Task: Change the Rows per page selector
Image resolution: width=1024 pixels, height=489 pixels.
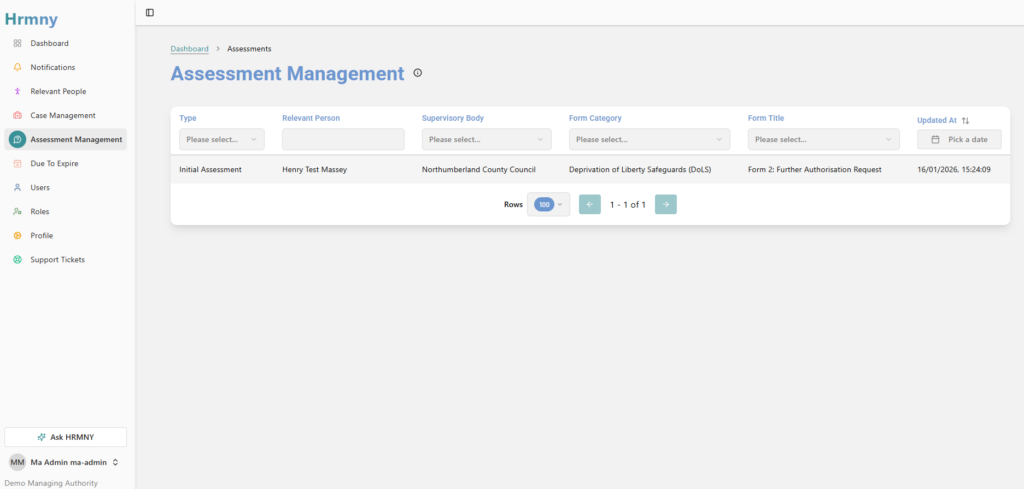Action: pos(549,204)
